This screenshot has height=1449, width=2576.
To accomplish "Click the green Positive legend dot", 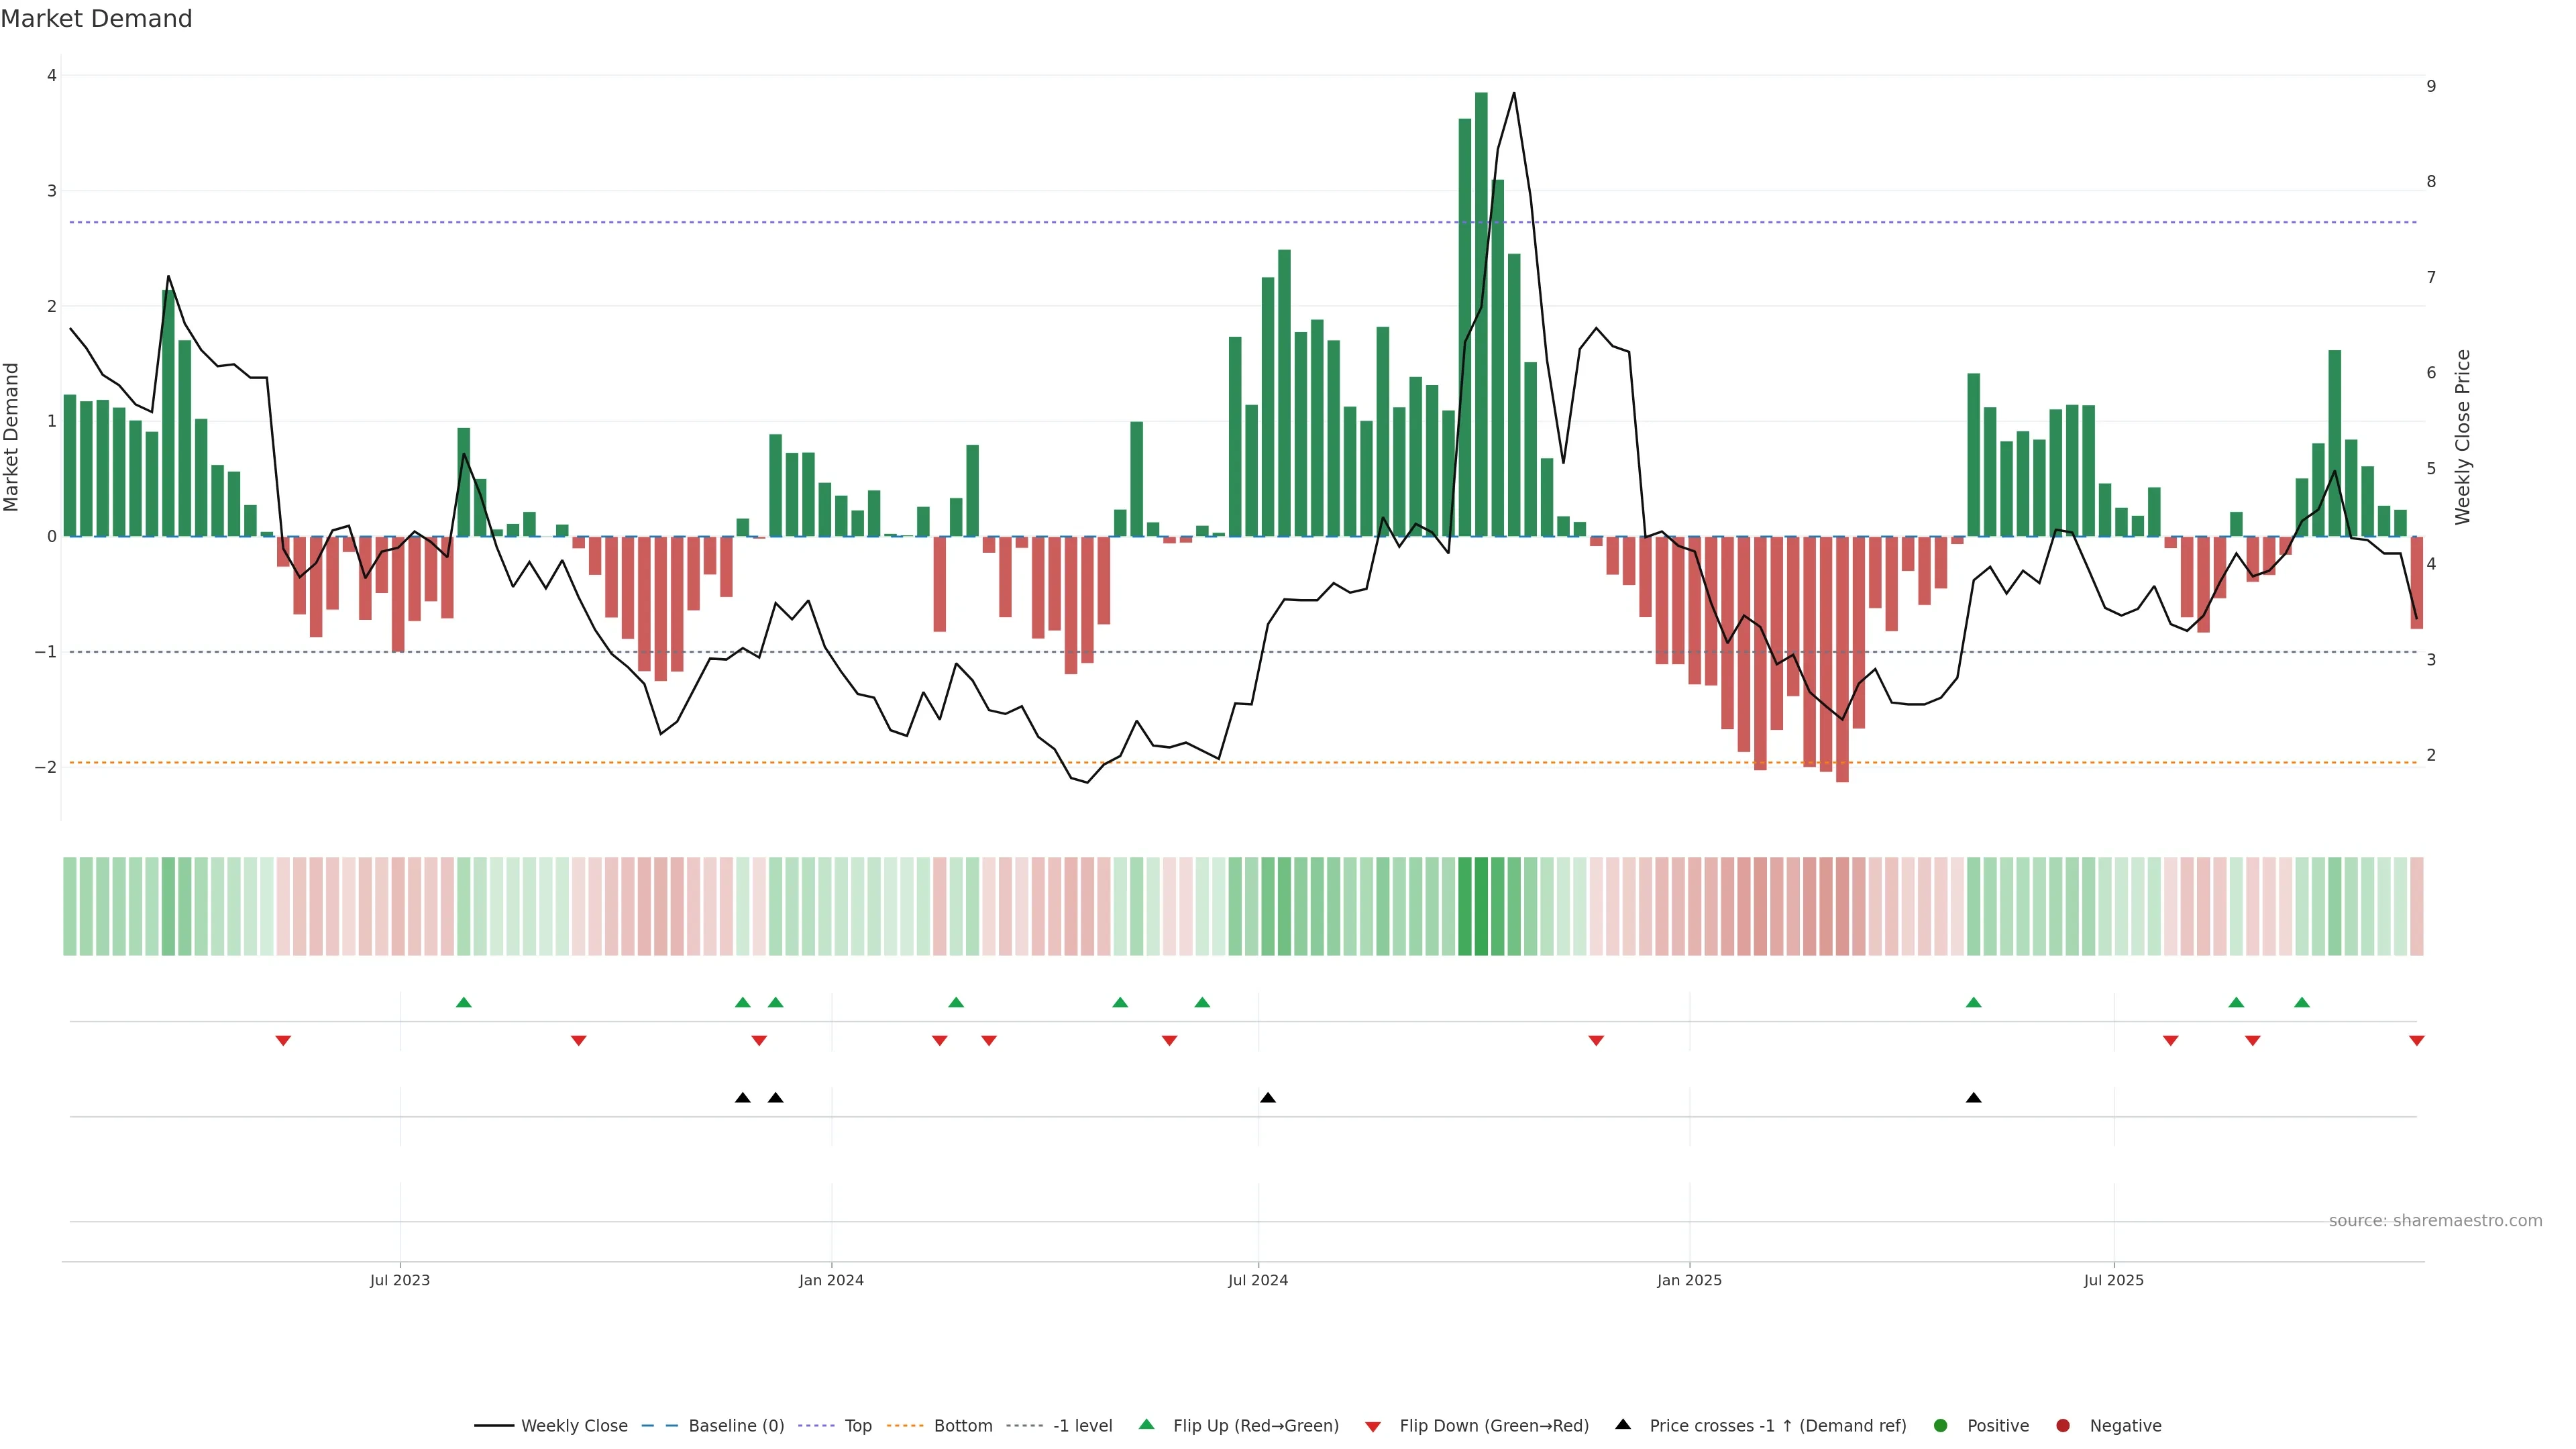I will point(1941,1425).
